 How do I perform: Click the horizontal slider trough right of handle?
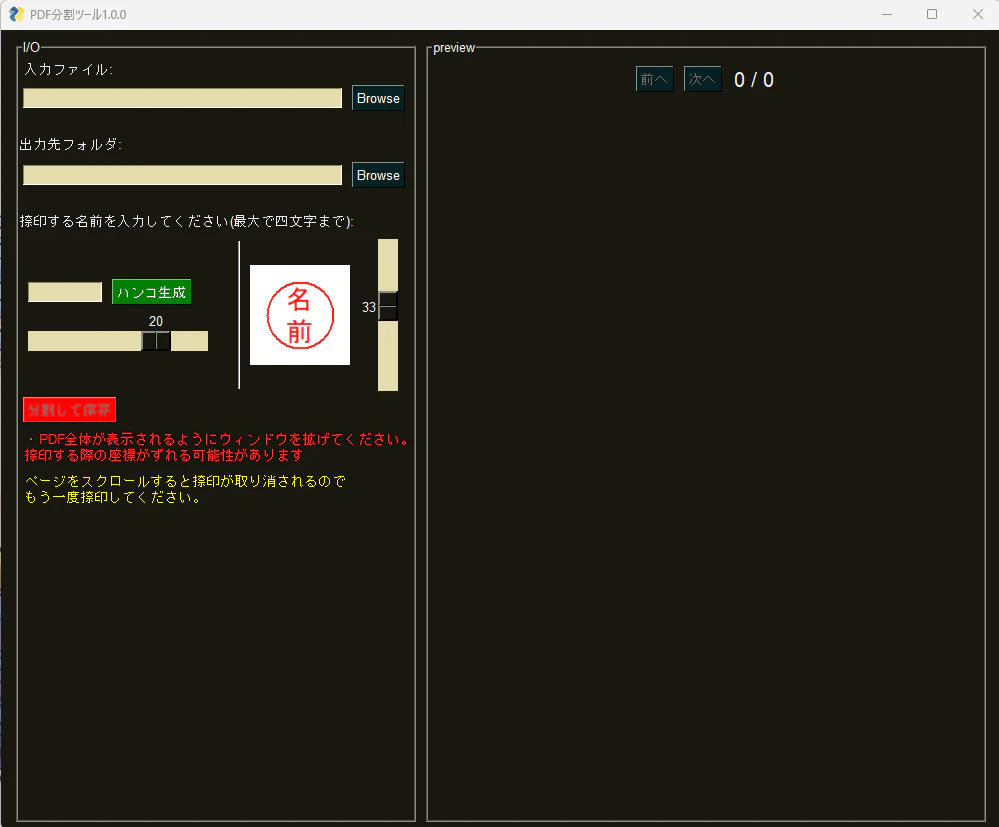coord(189,341)
